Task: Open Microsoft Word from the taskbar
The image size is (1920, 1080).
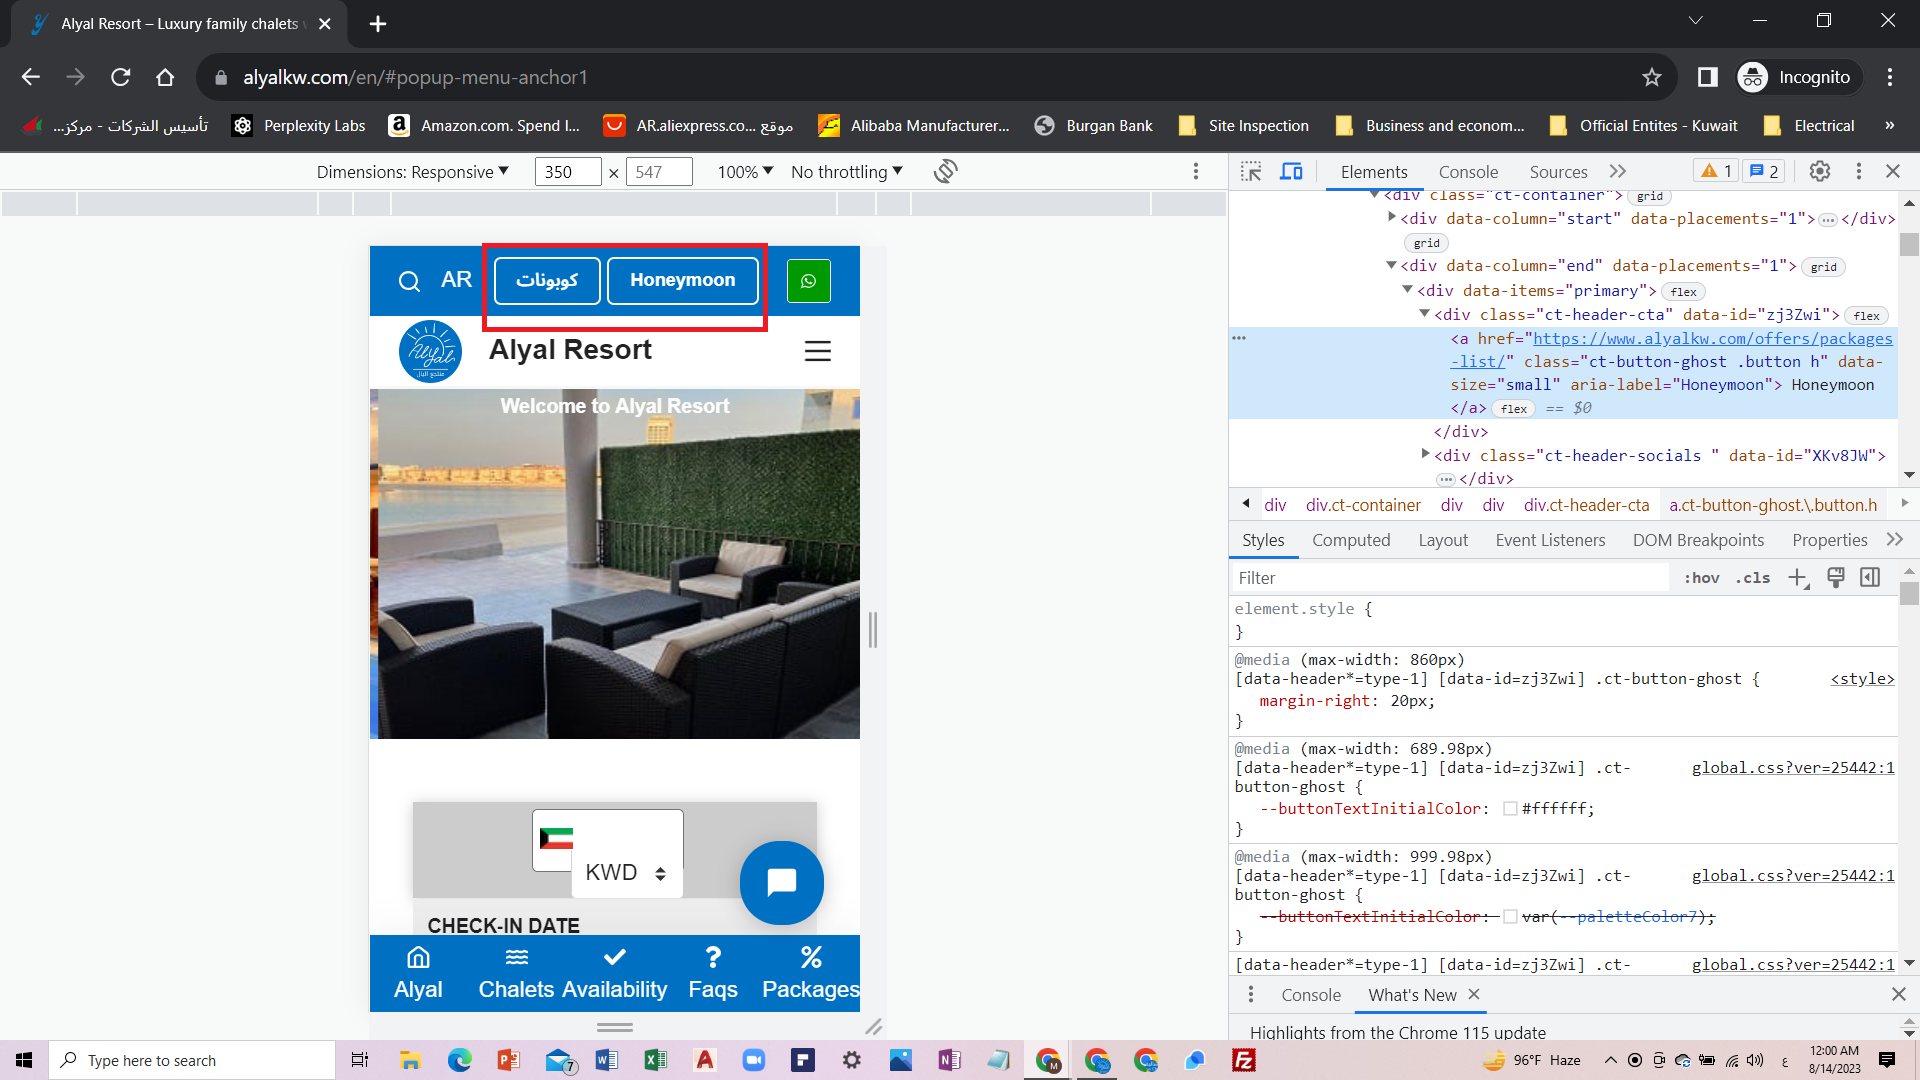Action: 606,1060
